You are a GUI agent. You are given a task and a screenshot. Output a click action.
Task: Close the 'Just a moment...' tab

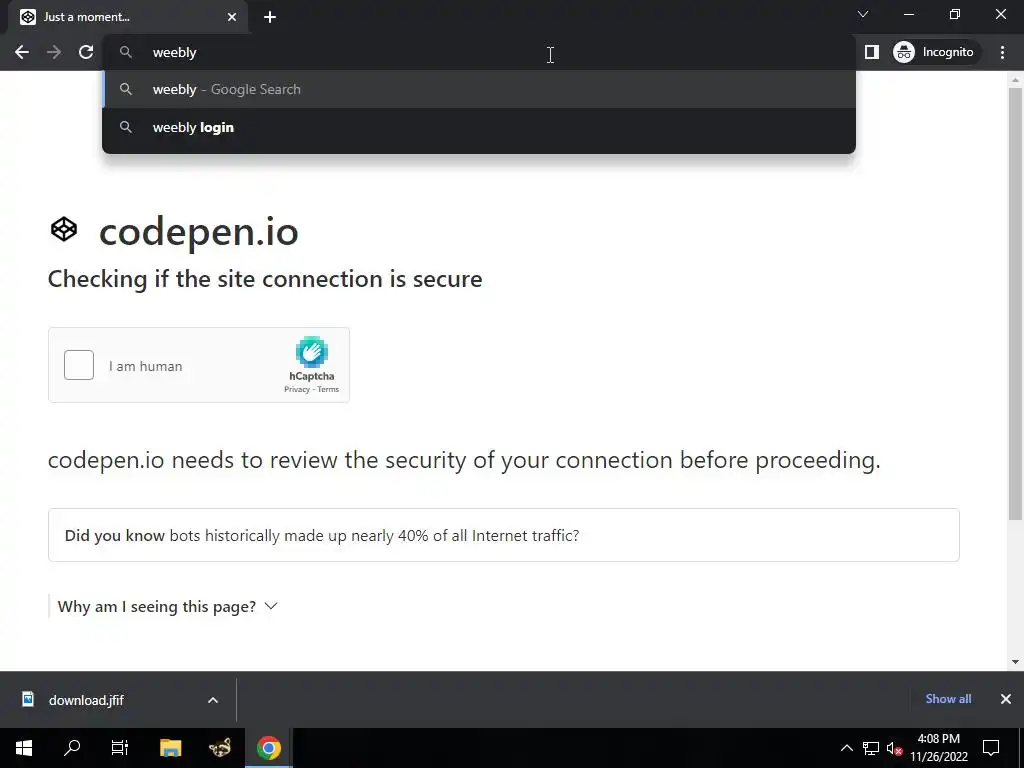coord(232,17)
